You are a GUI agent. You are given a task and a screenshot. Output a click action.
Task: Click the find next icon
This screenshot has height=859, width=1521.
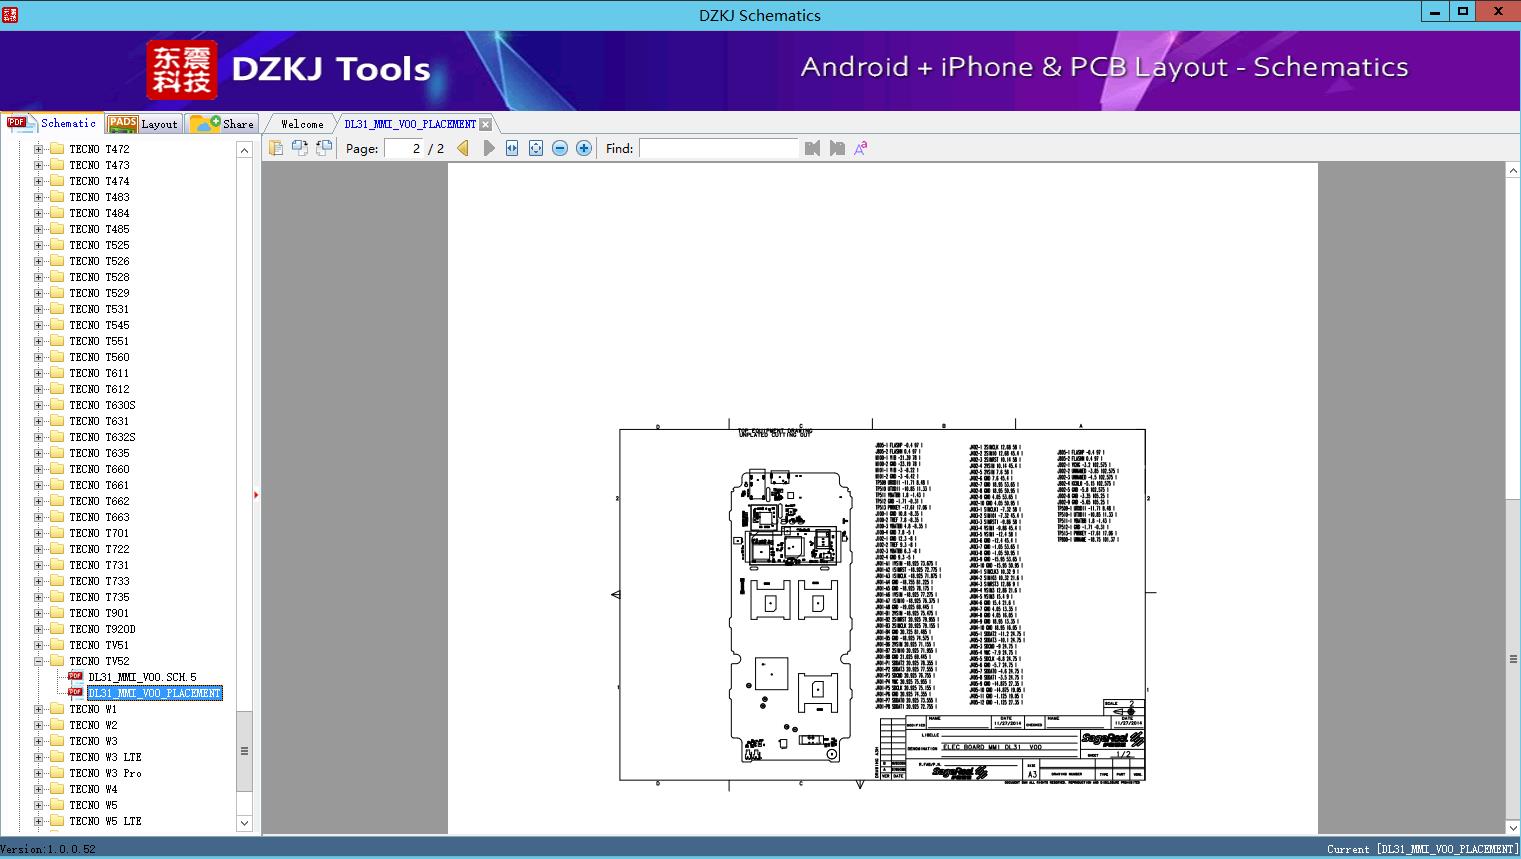click(x=837, y=148)
